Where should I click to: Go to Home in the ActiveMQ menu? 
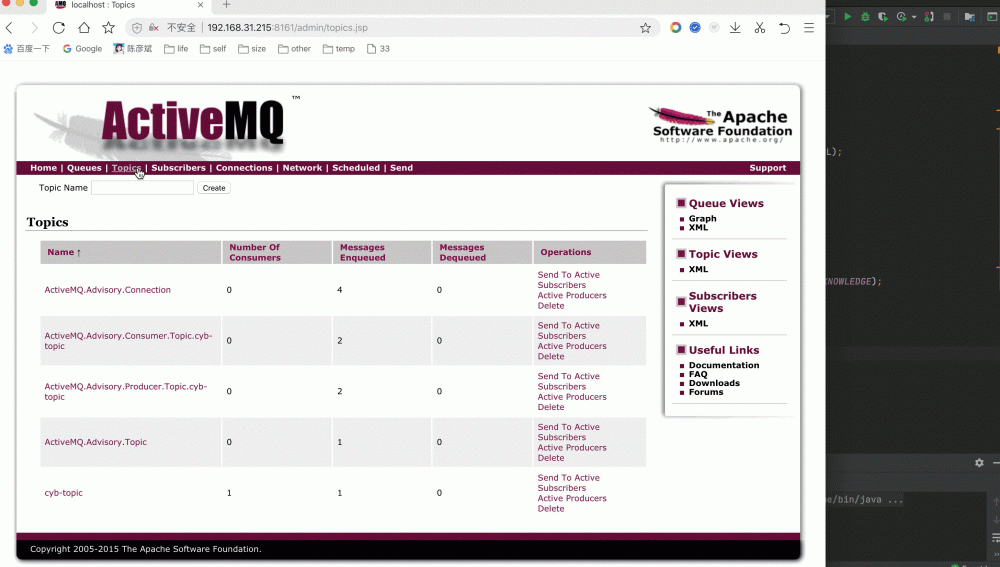coord(43,168)
